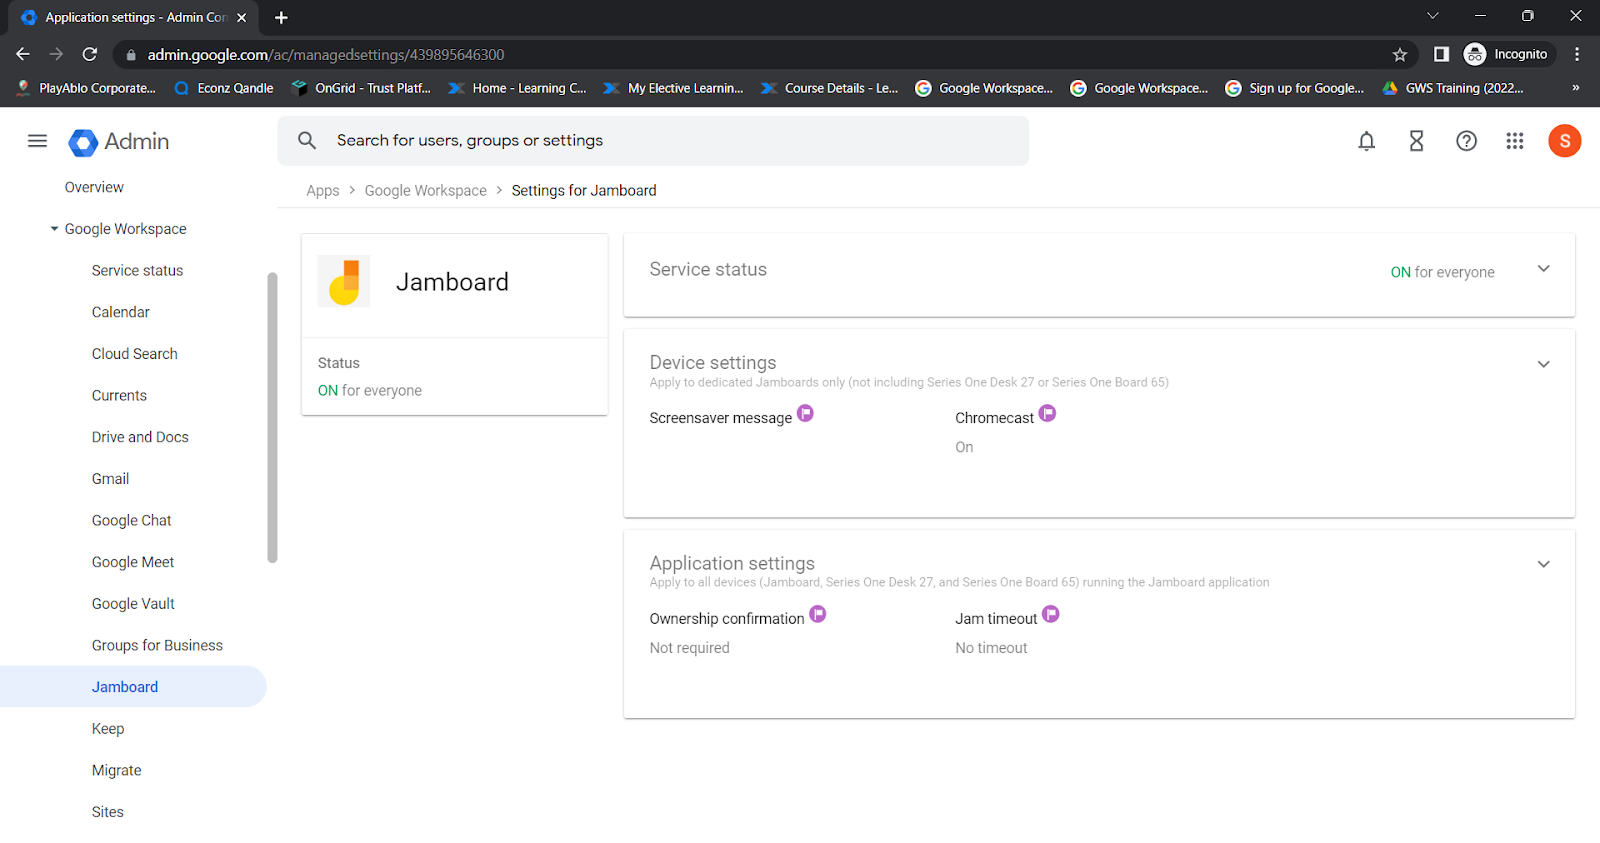Open Cloud Search in the sidebar
This screenshot has height=843, width=1600.
pyautogui.click(x=134, y=354)
